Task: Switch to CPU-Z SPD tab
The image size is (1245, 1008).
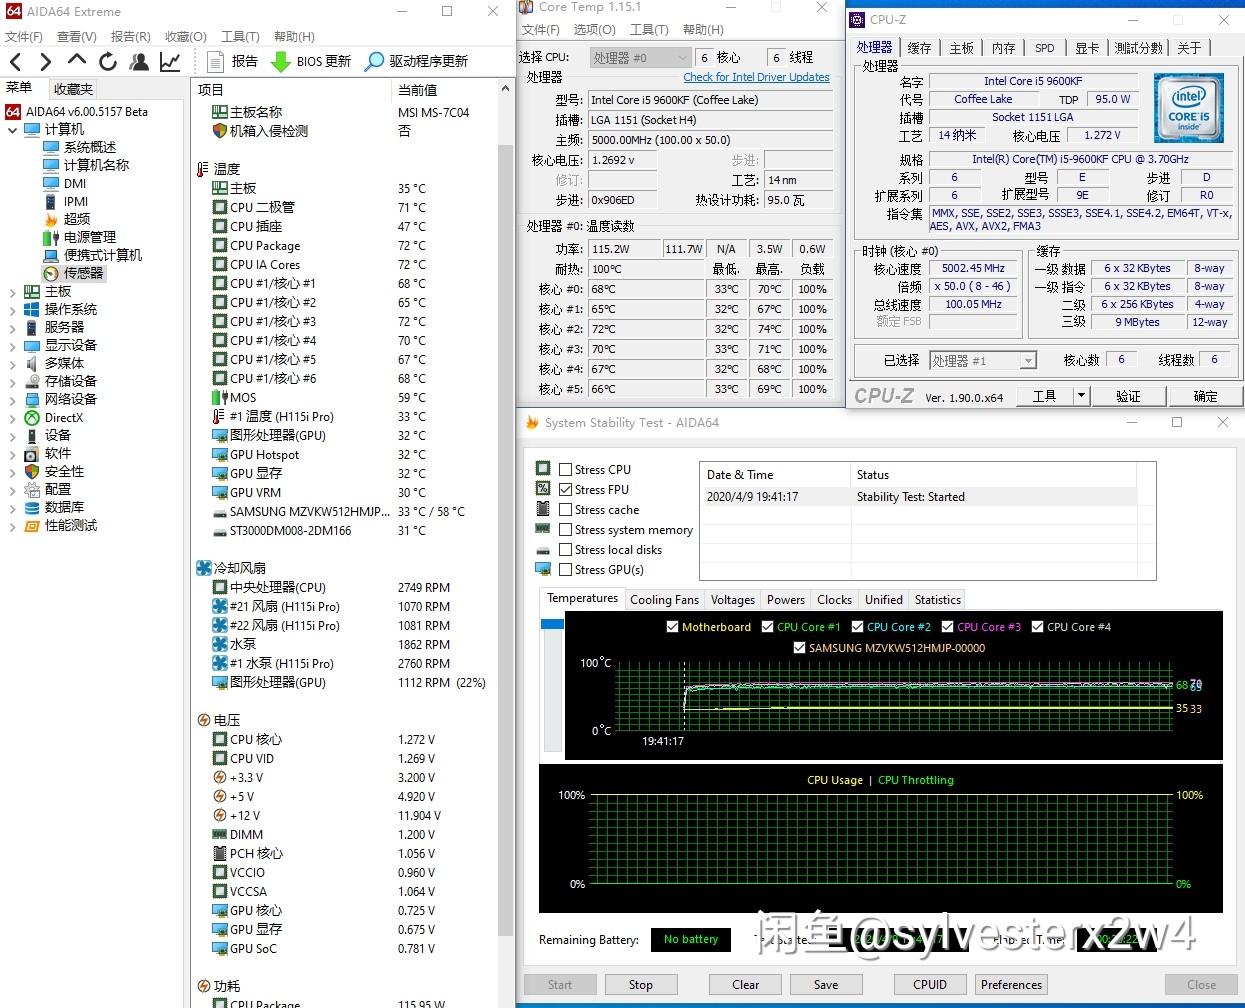Action: [x=1044, y=48]
